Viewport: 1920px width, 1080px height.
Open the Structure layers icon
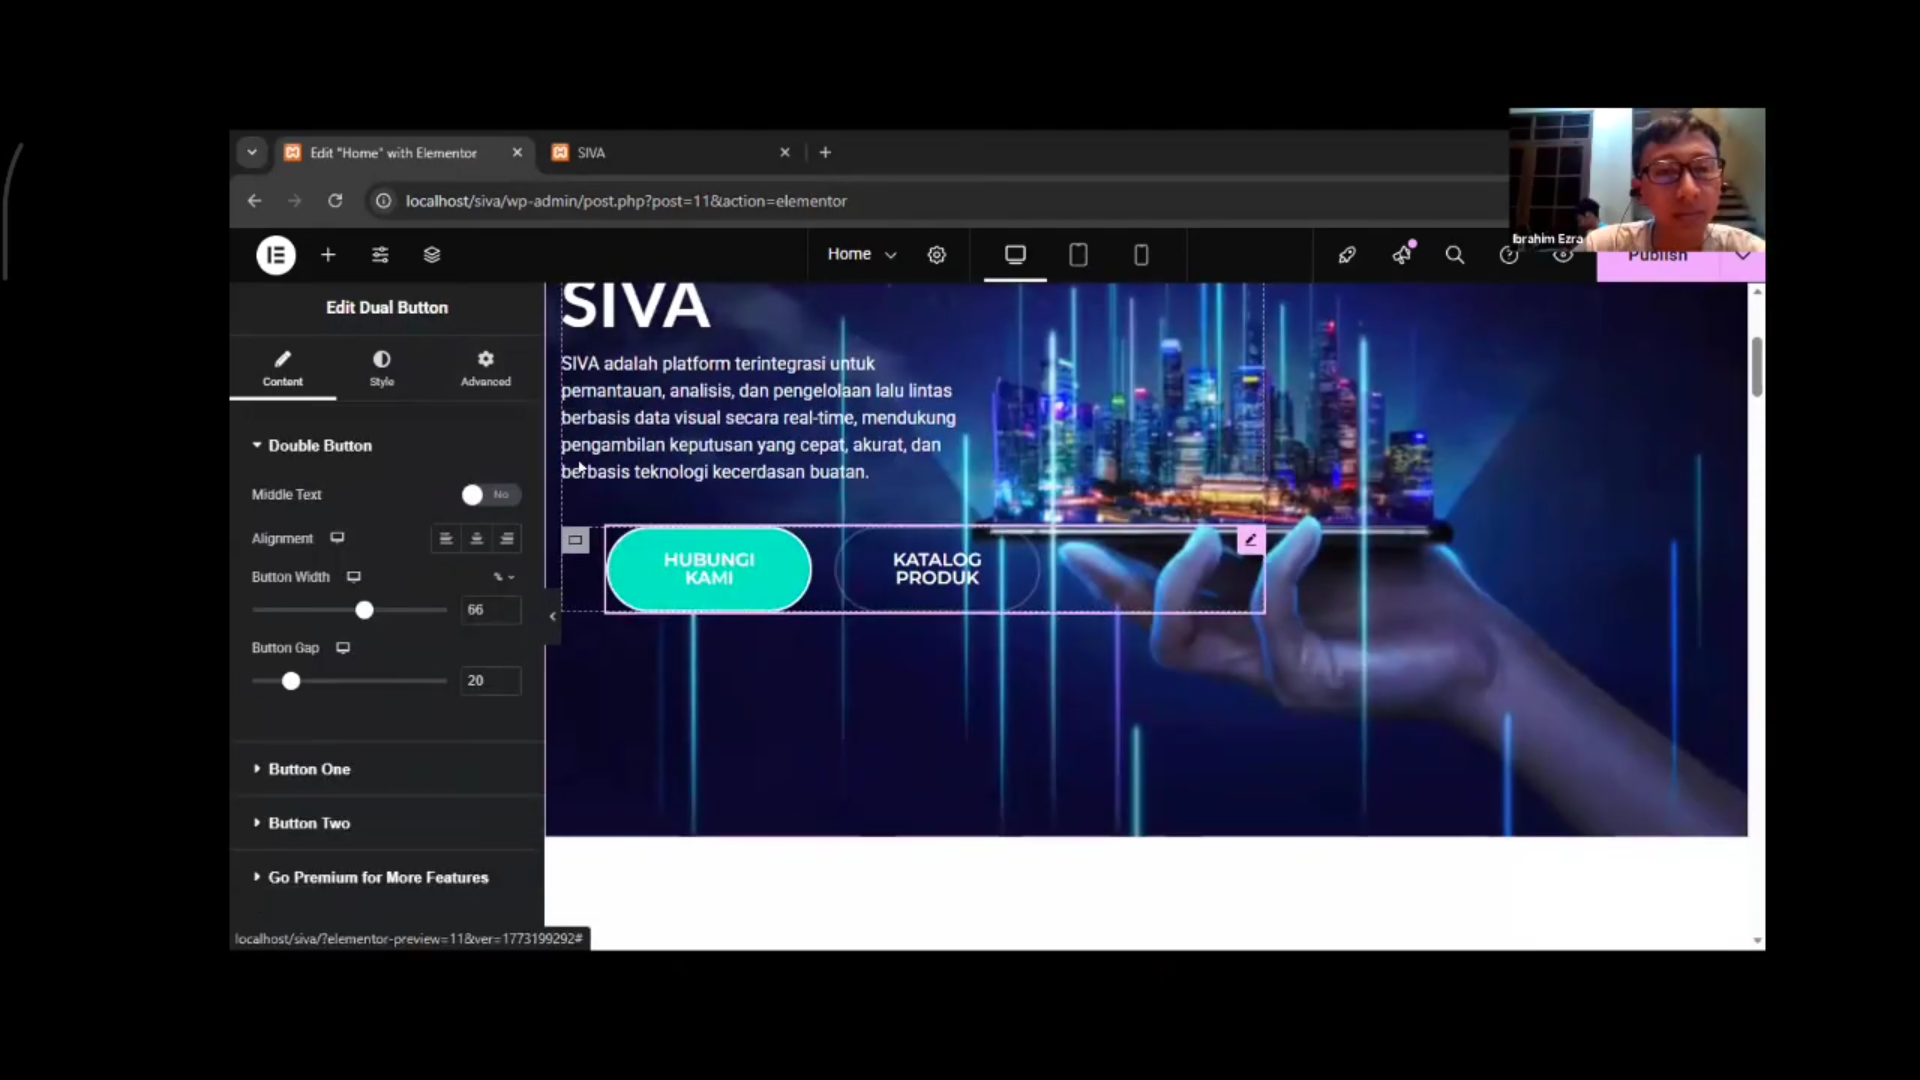click(432, 255)
